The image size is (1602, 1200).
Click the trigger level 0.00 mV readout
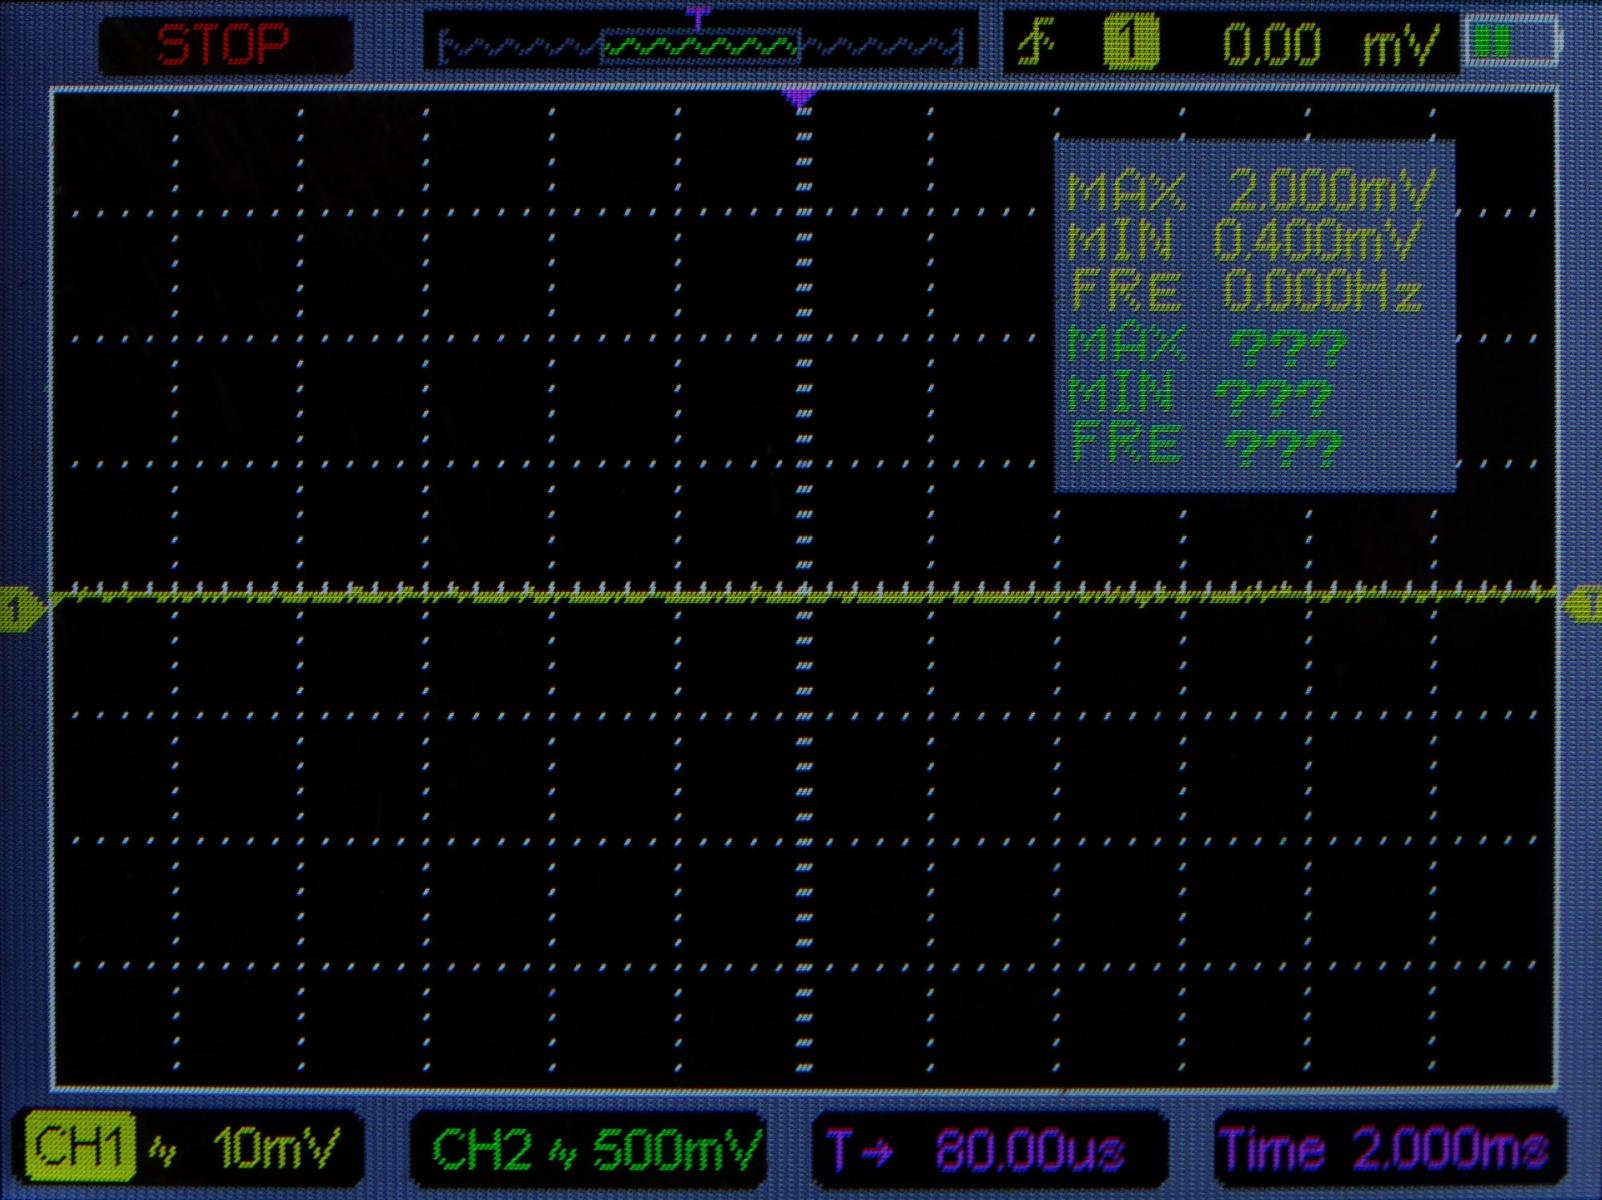(1330, 45)
